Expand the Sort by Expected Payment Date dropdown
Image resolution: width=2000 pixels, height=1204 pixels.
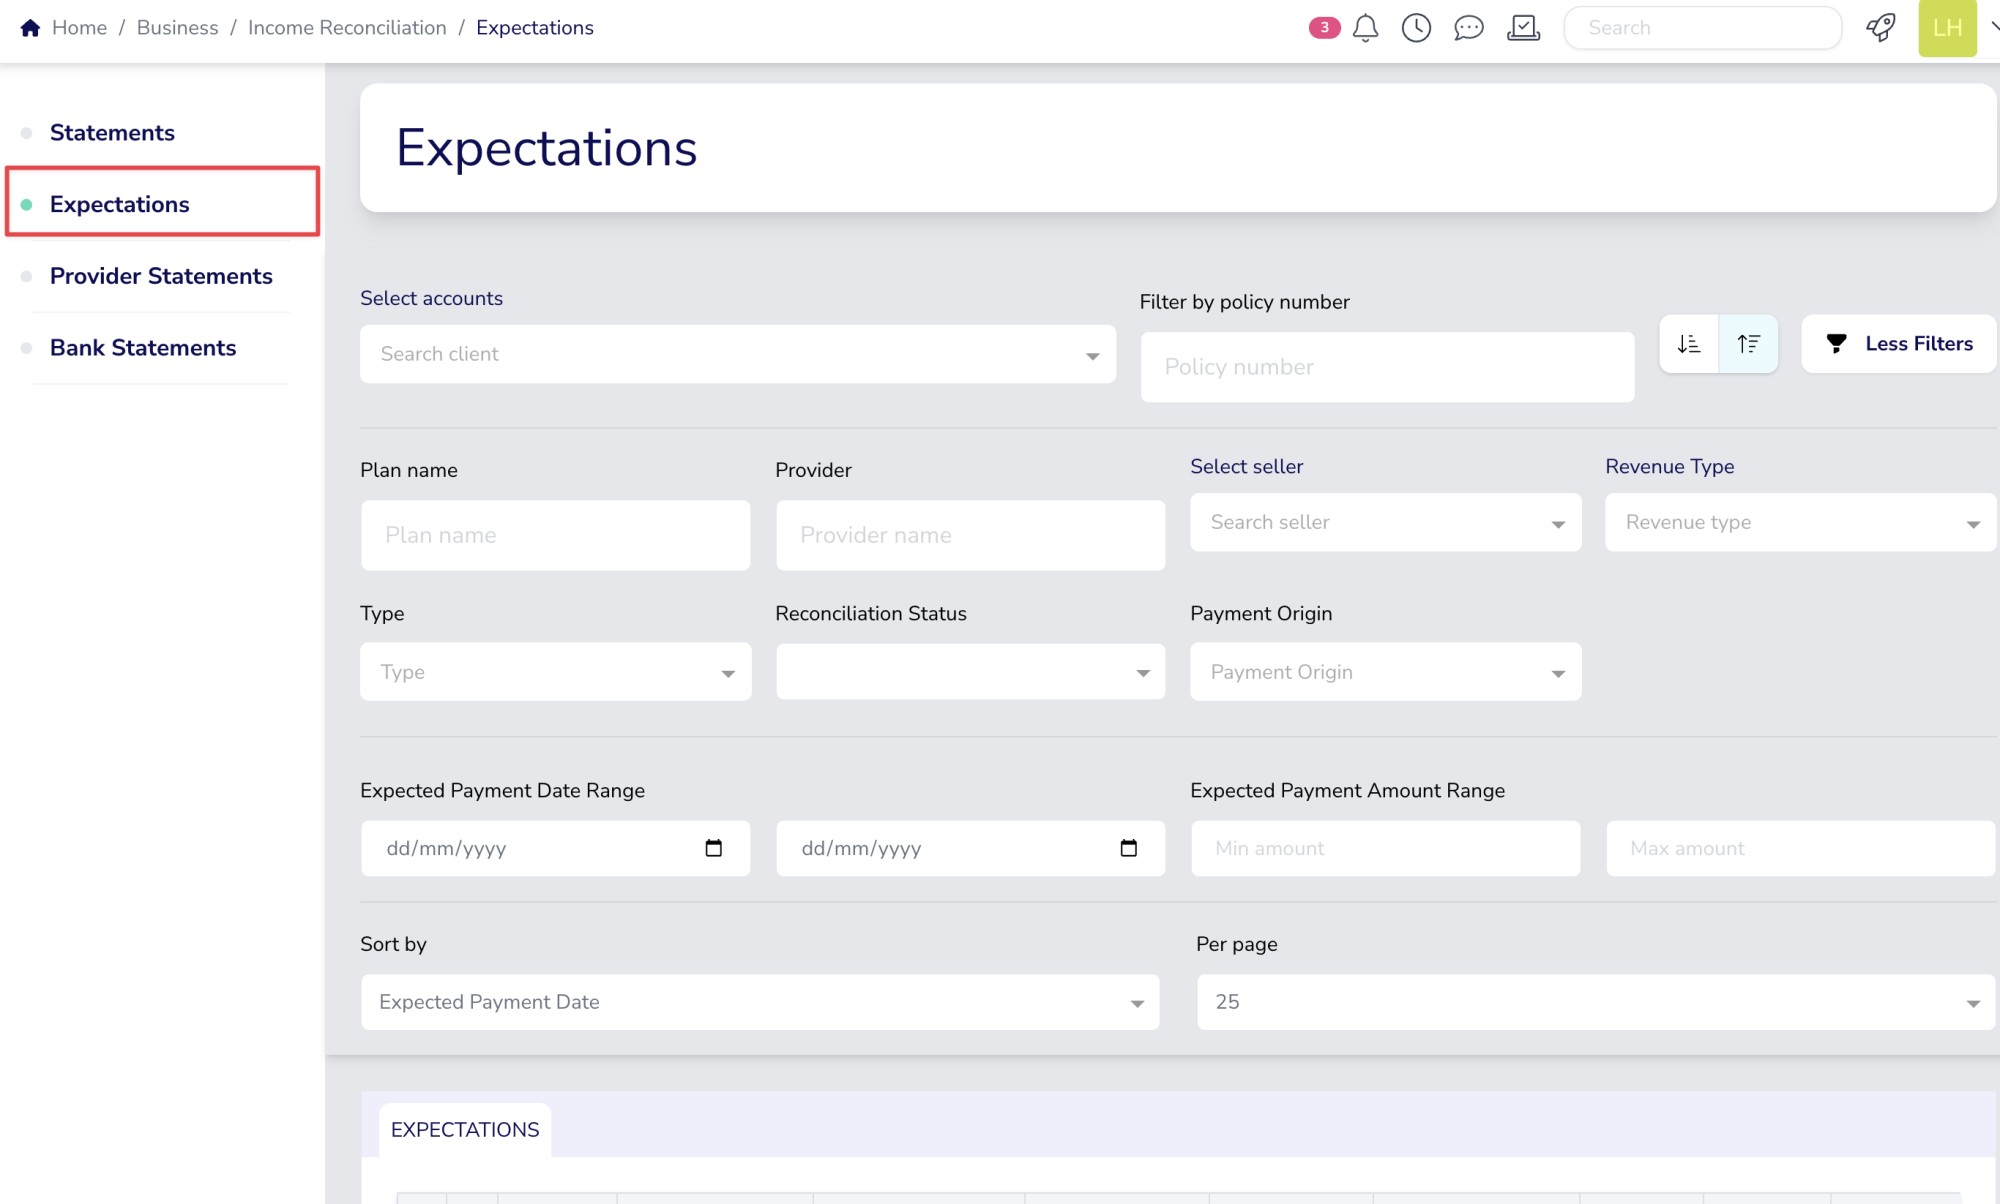pos(760,1002)
